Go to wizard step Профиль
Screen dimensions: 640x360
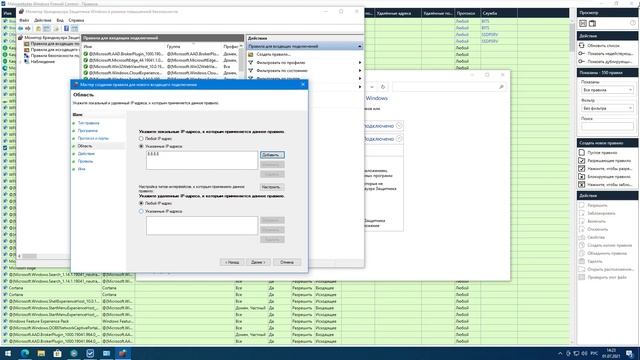coord(85,161)
